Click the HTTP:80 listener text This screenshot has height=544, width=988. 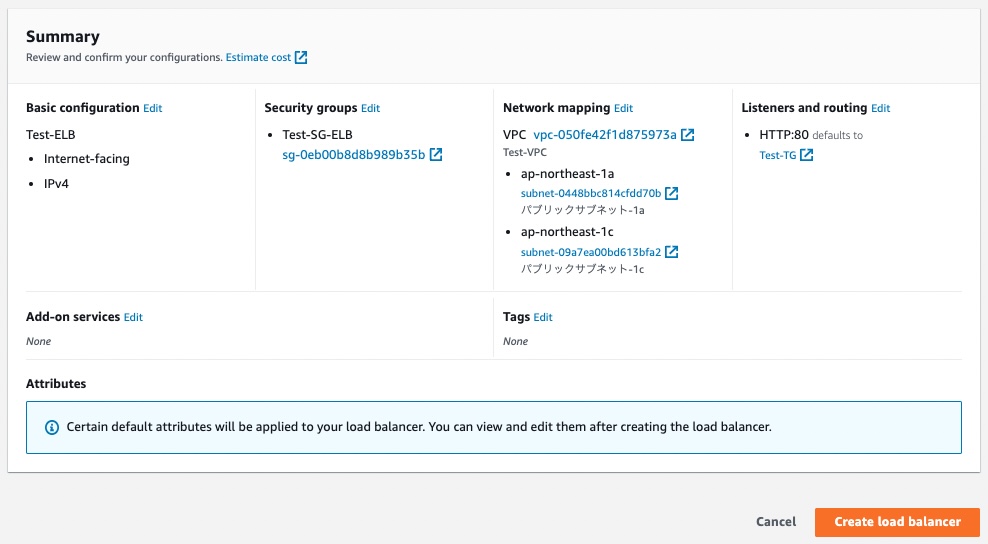pos(784,135)
